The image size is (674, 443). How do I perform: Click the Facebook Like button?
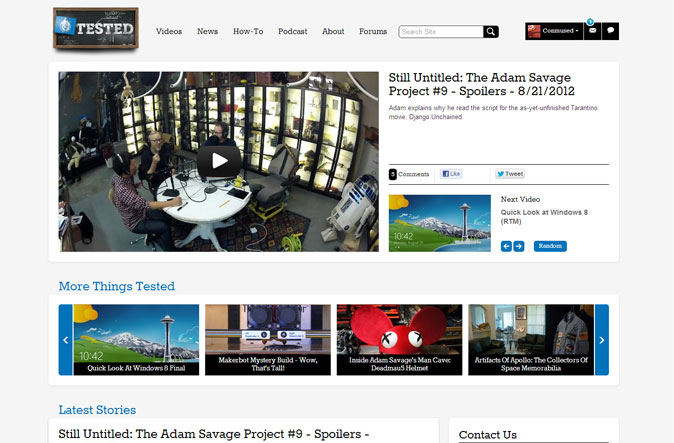point(451,174)
